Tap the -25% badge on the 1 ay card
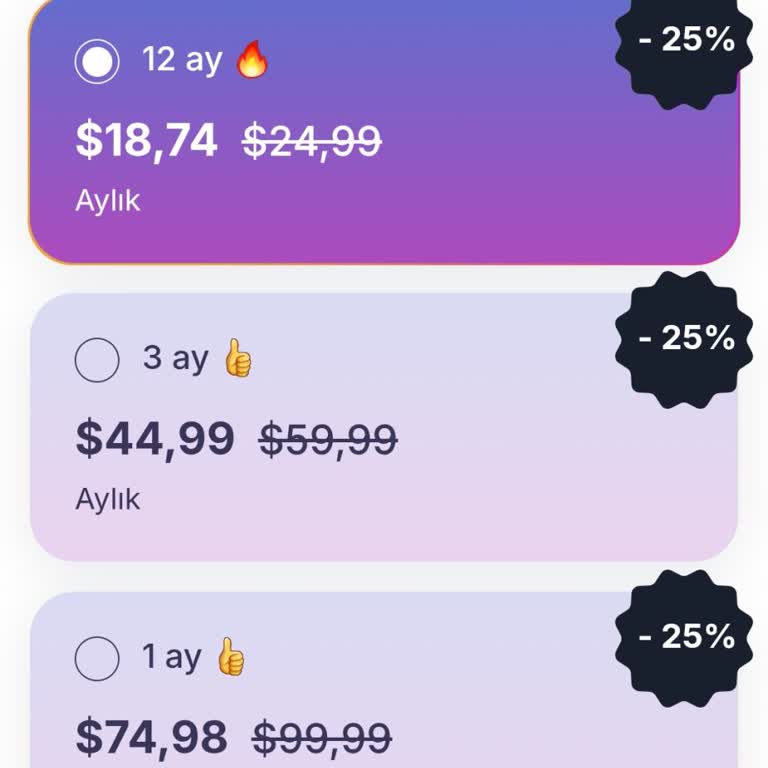This screenshot has height=768, width=768. point(686,636)
